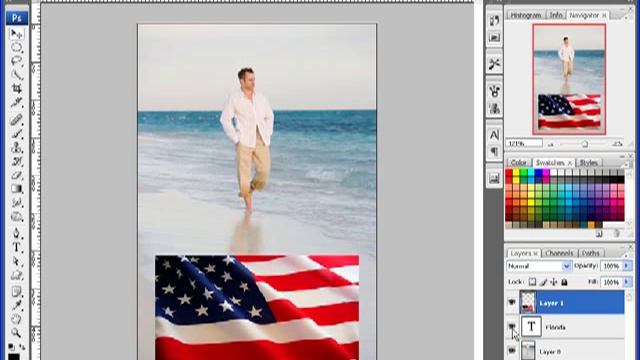Switch to the Color tab
The height and width of the screenshot is (360, 640).
[519, 162]
